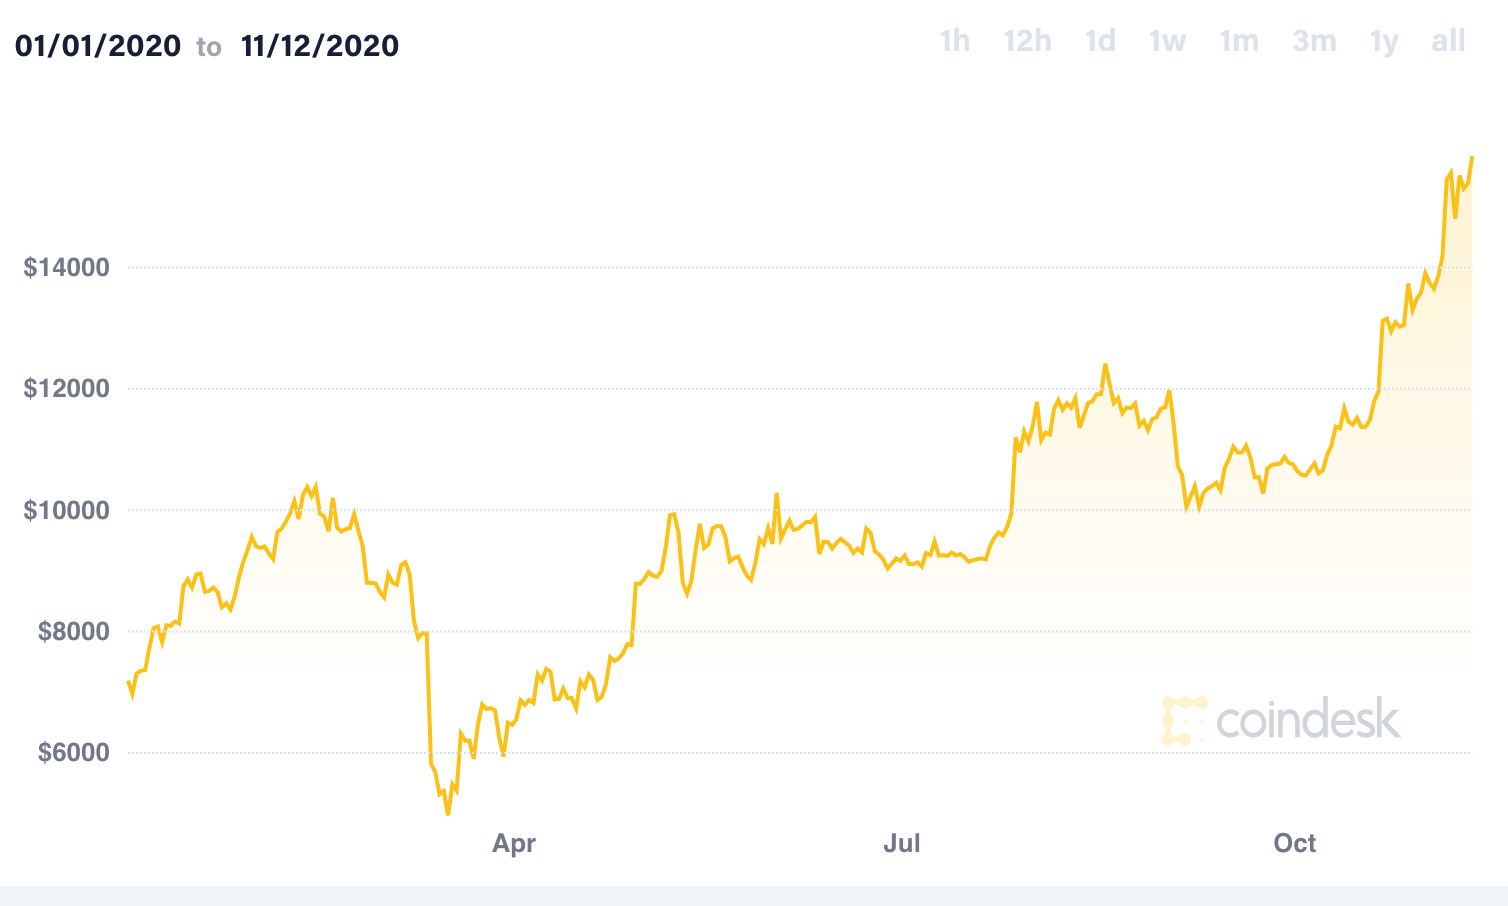Viewport: 1508px width, 906px height.
Task: Click the end date 11/12/2020
Action: tap(320, 45)
